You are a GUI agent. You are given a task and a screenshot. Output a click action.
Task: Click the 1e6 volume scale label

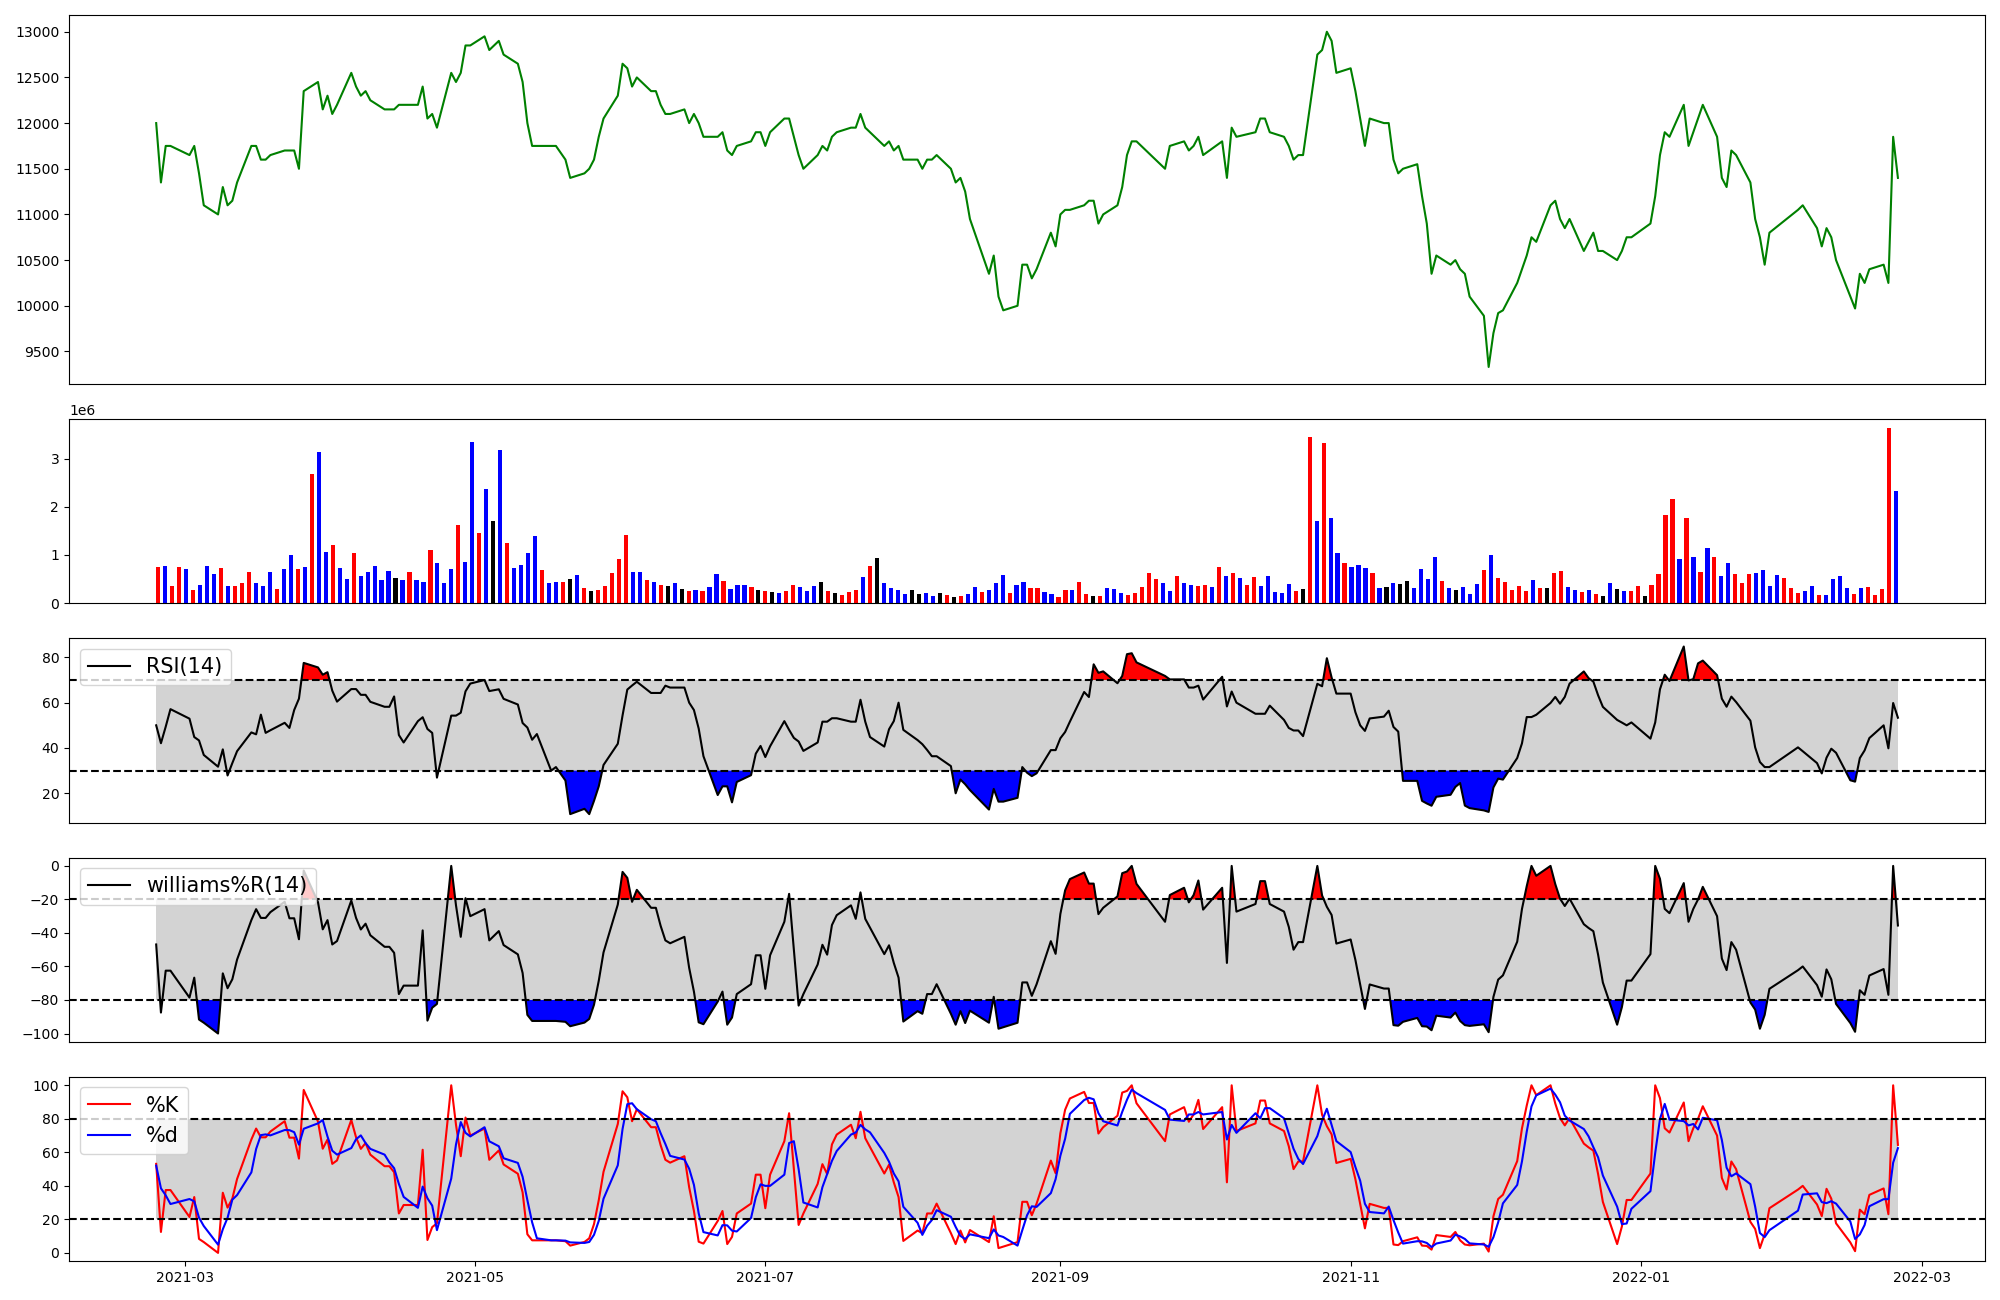82,411
